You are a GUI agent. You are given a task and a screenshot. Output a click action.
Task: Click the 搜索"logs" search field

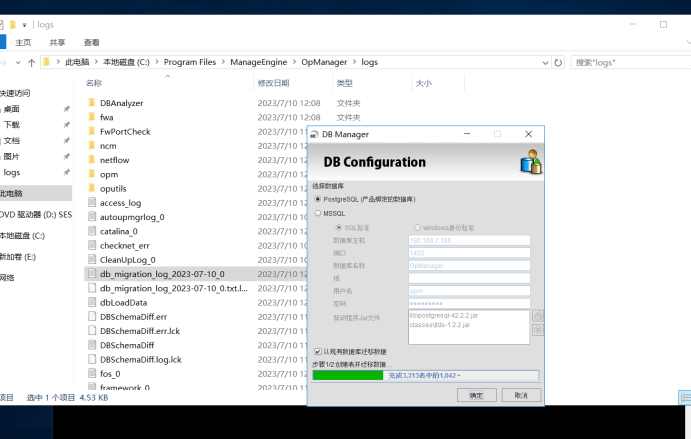tap(631, 63)
